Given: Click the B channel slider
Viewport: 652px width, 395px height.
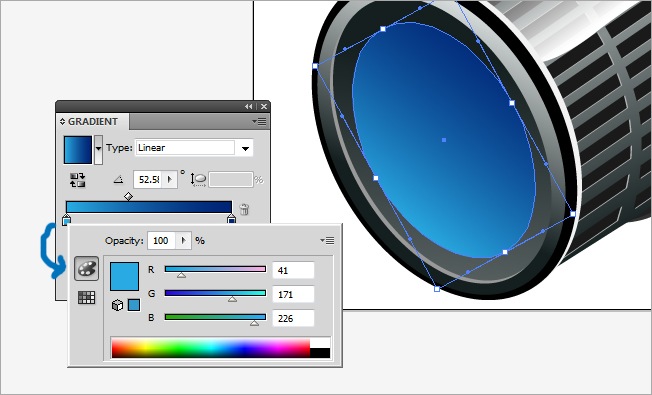Looking at the screenshot, I should [x=215, y=317].
